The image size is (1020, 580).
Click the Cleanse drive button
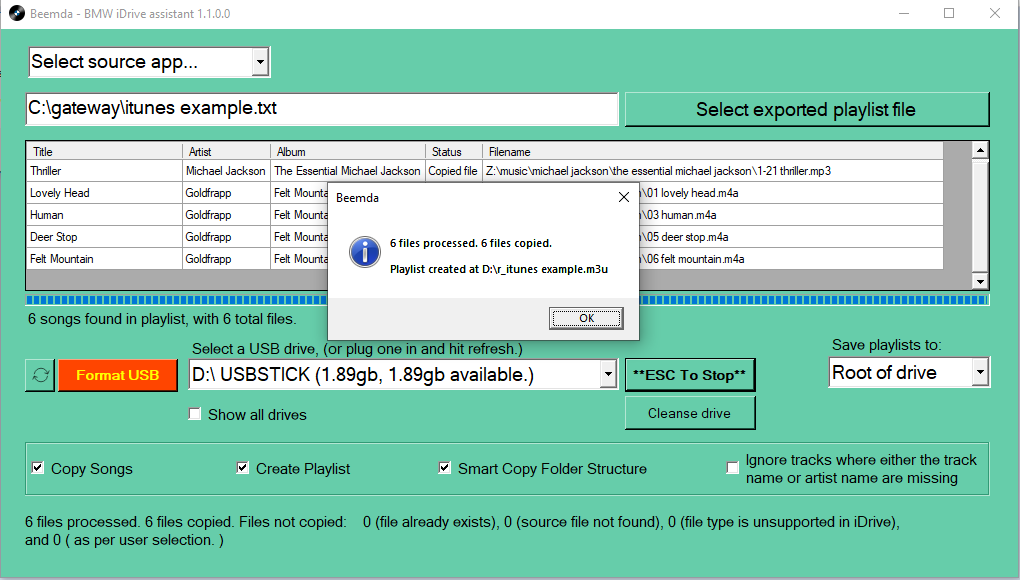click(690, 413)
